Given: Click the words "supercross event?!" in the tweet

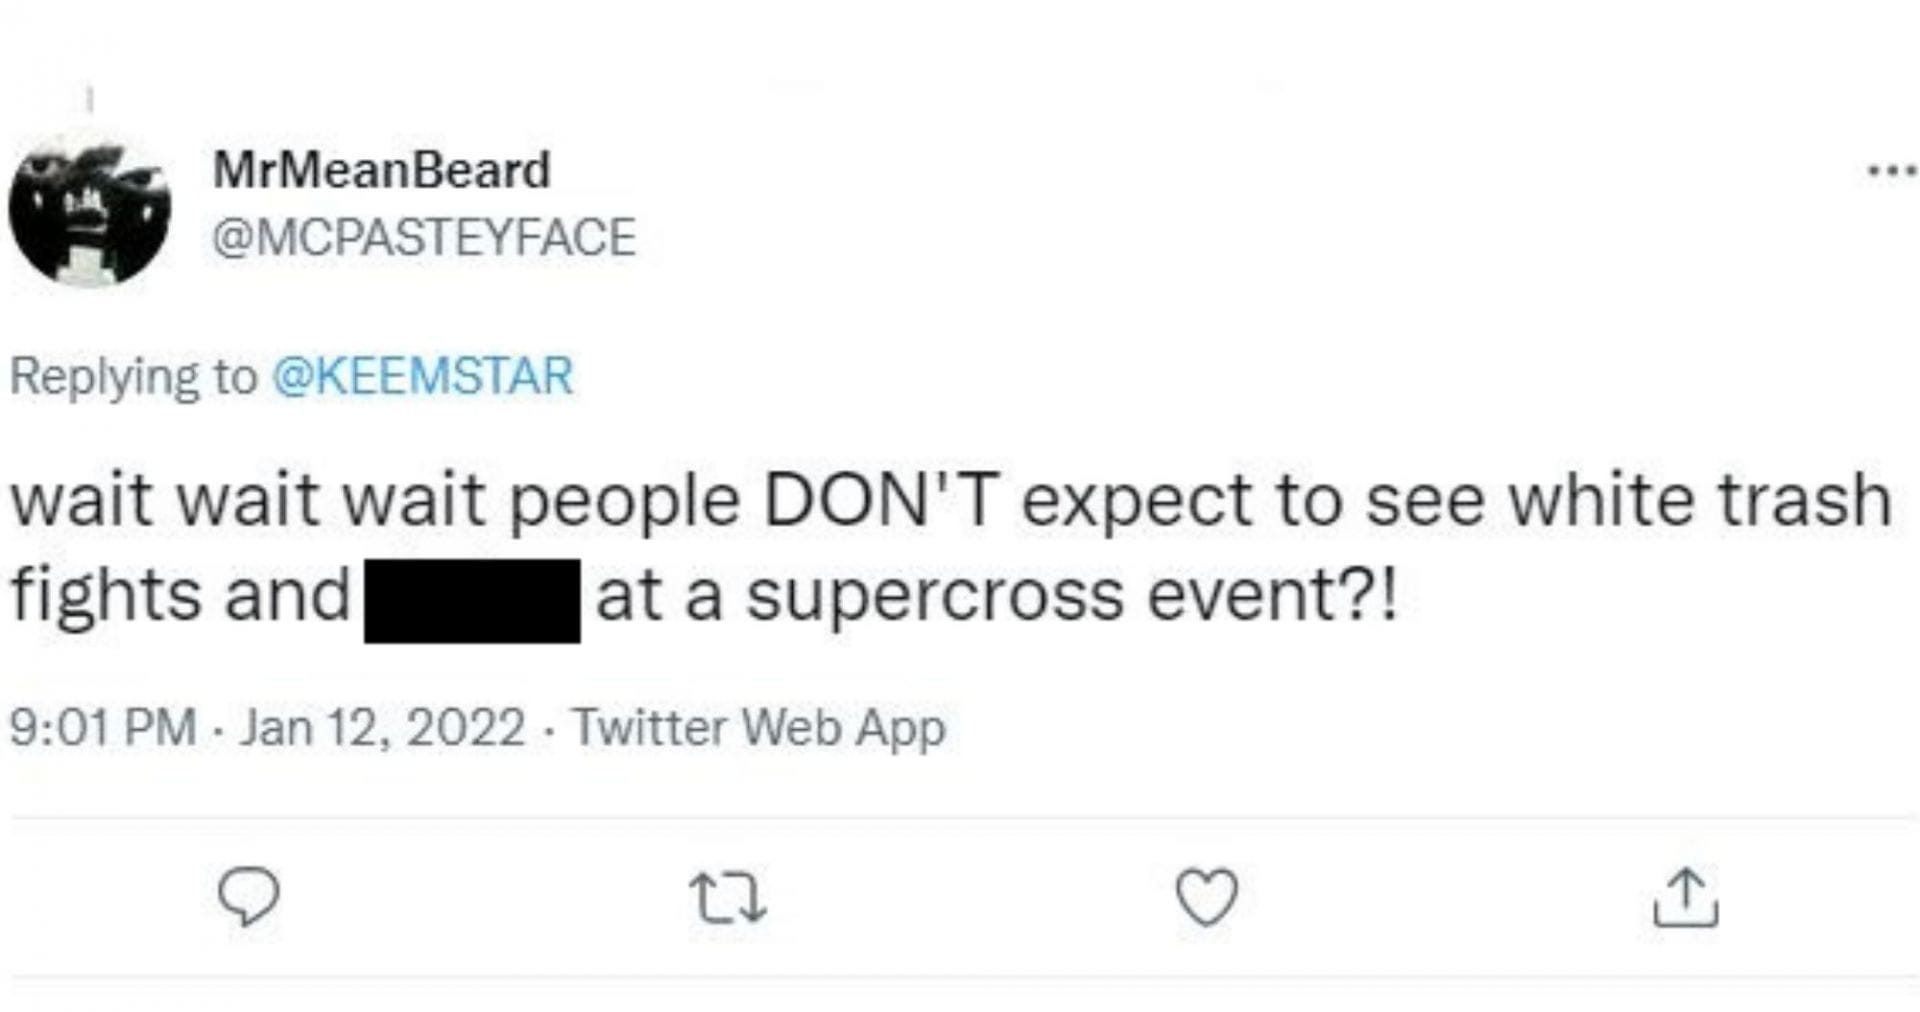Looking at the screenshot, I should point(1070,597).
